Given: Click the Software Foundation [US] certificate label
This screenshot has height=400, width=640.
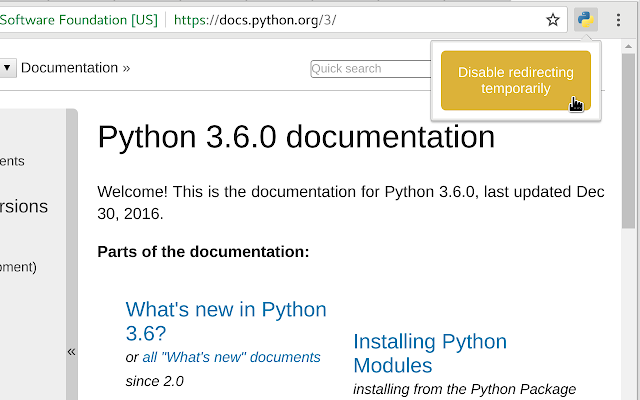Looking at the screenshot, I should [x=79, y=20].
